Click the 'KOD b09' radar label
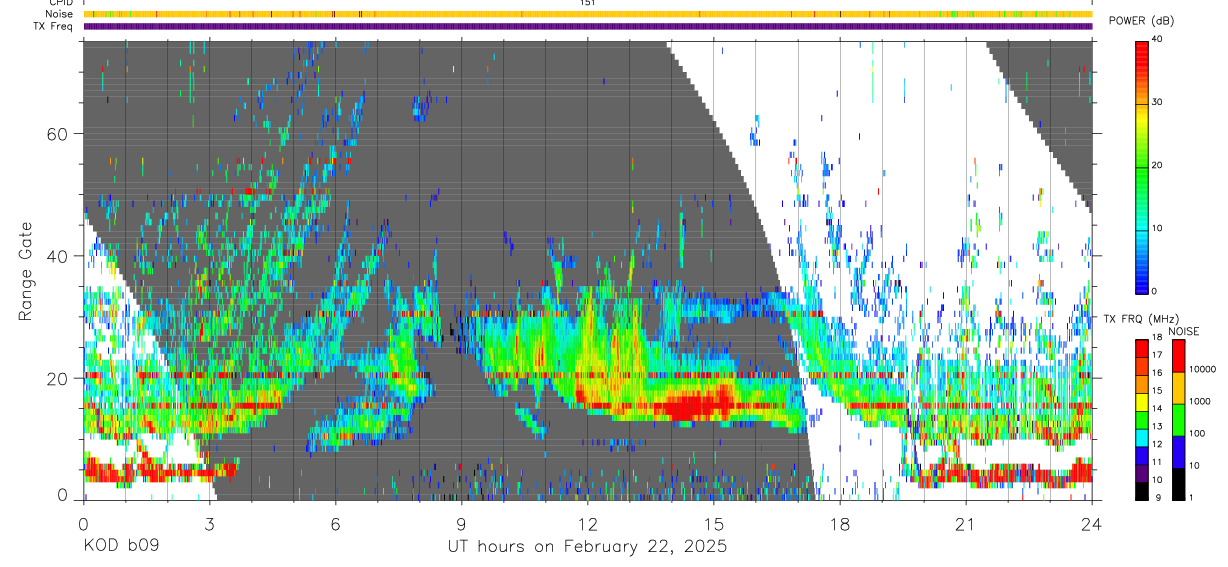Screen dimensions: 1228x567 (120, 547)
